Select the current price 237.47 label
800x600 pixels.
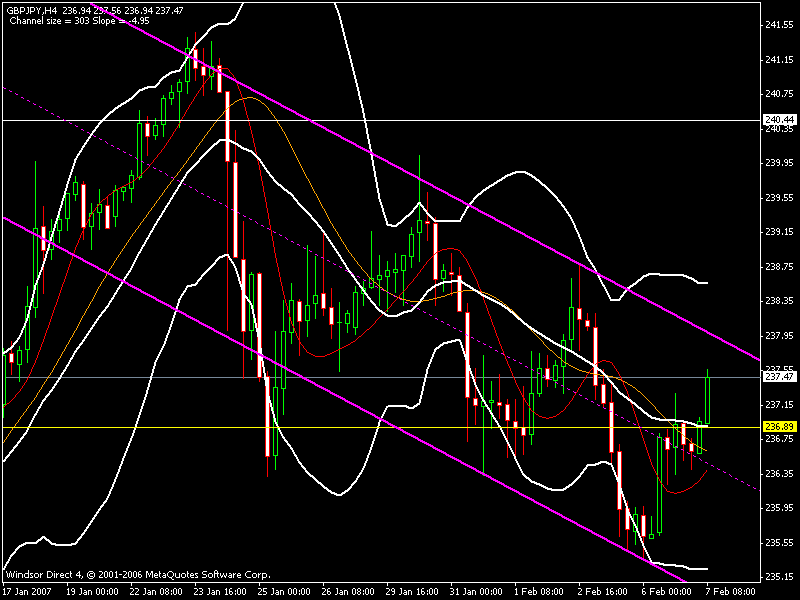(x=780, y=377)
